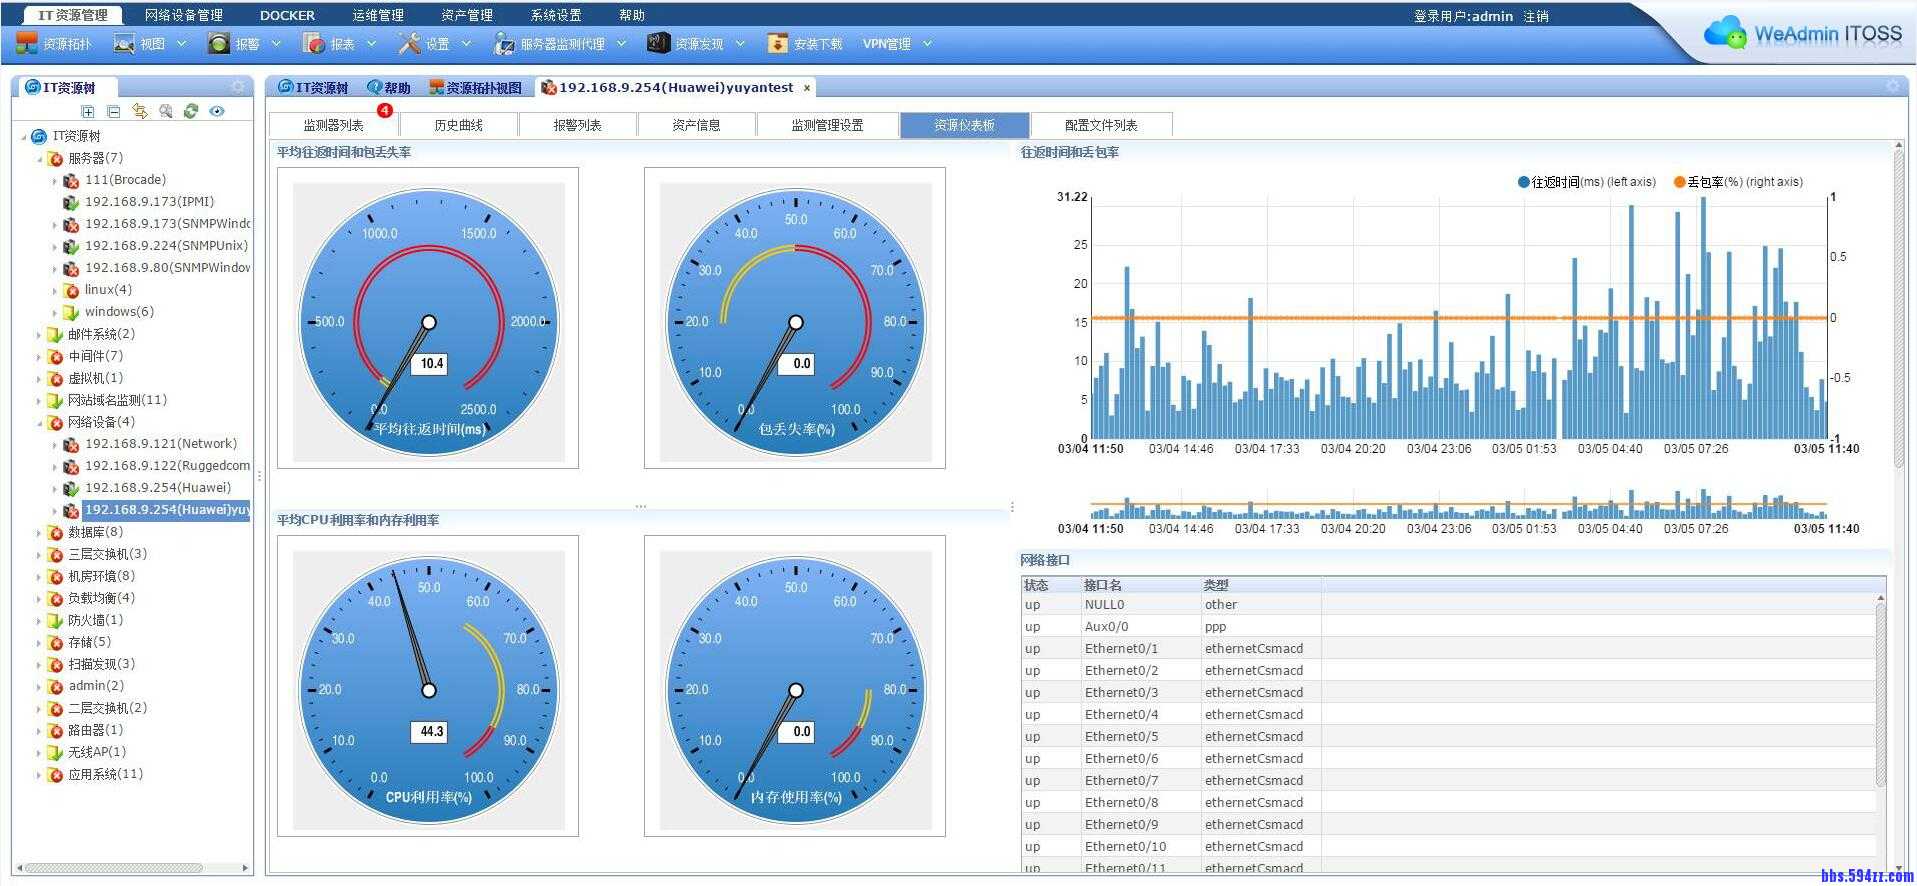Expand the 数据库(8) tree node
This screenshot has height=886, width=1917.
(x=40, y=533)
